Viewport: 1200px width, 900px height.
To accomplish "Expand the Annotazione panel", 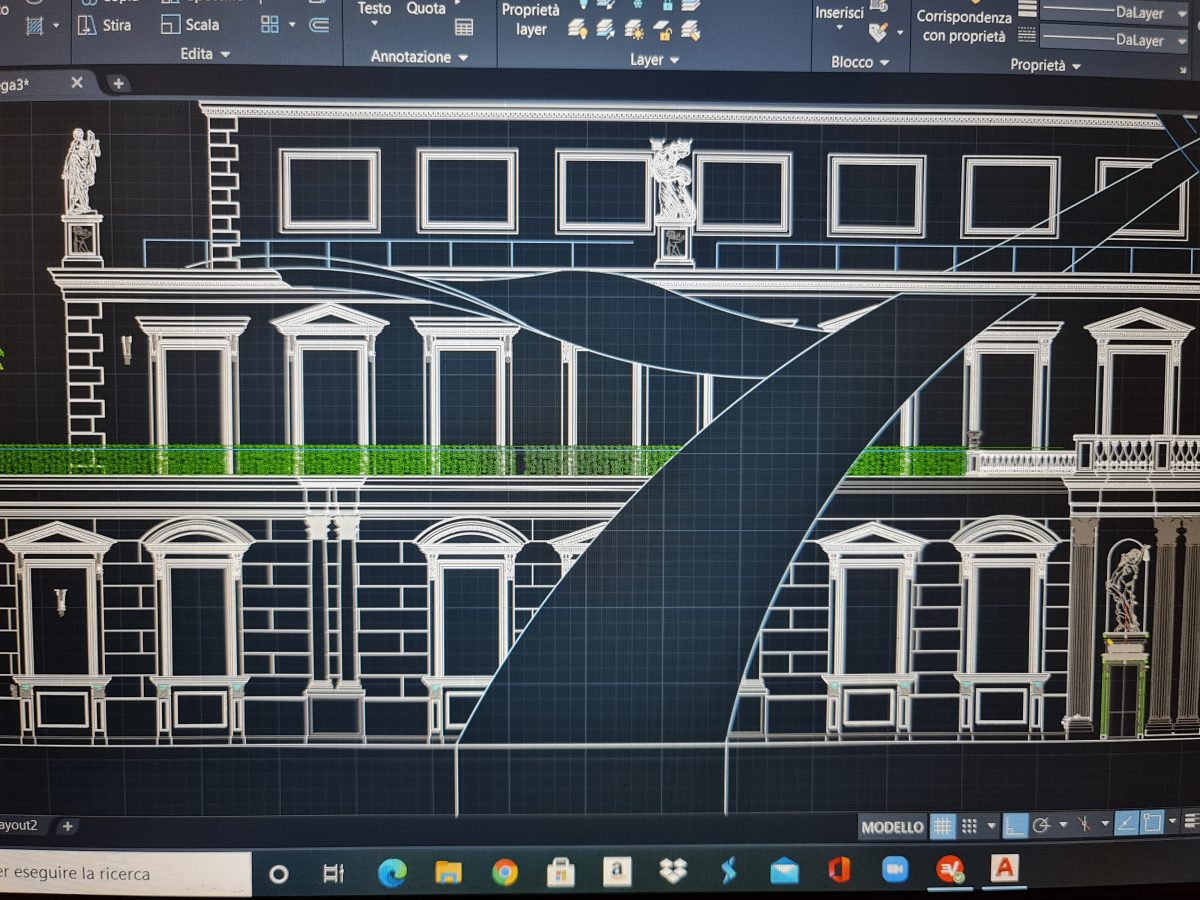I will (419, 57).
